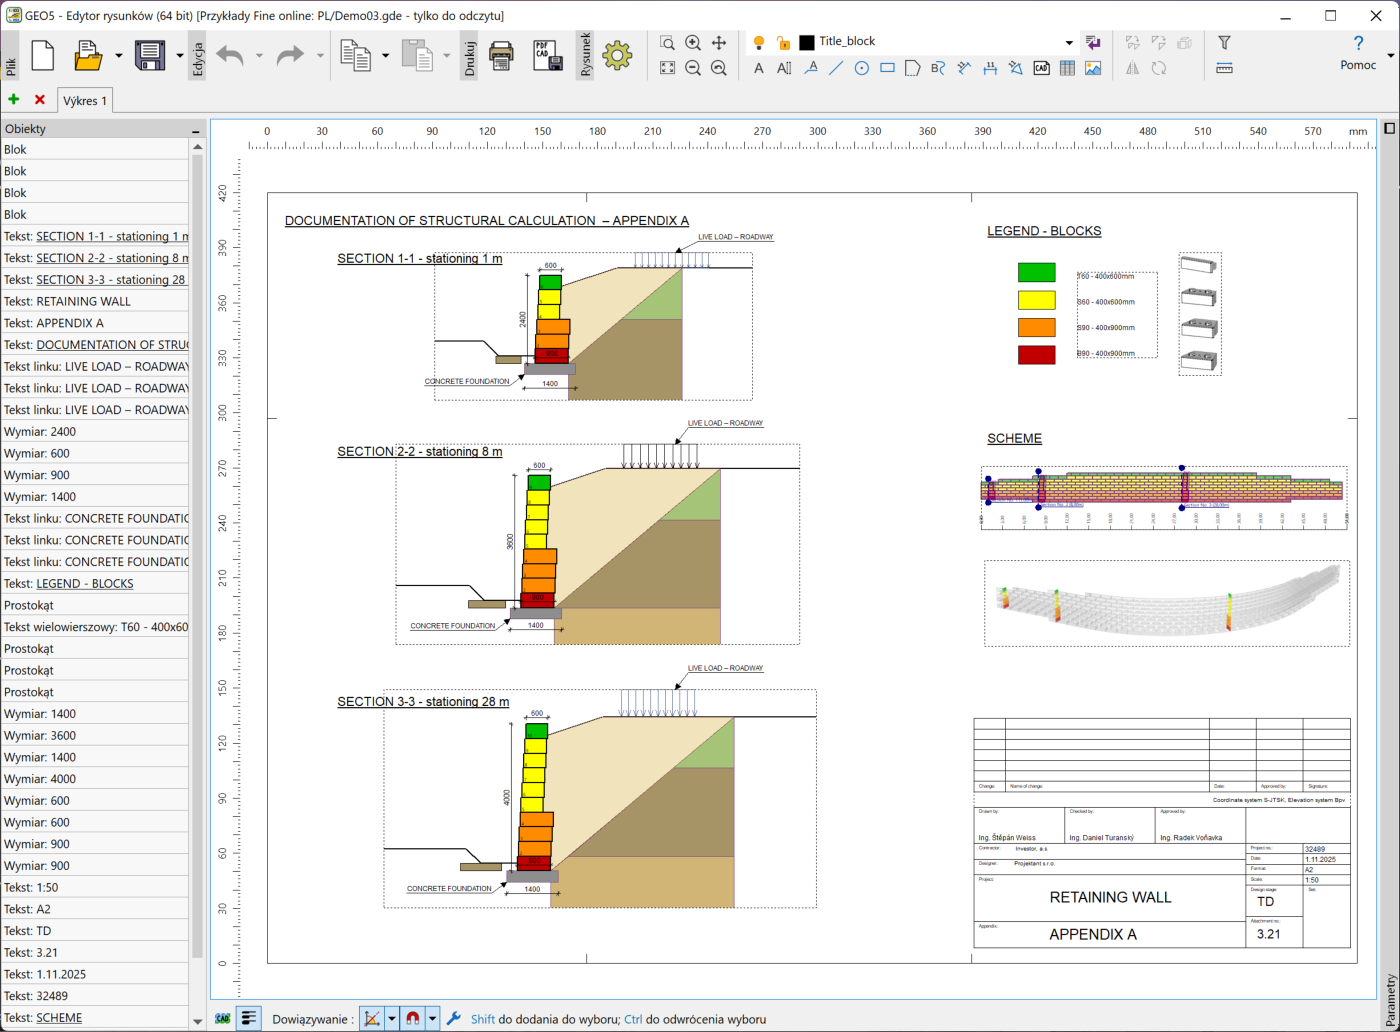The image size is (1400, 1032).
Task: Toggle magnet snapping in status bar
Action: 411,1019
